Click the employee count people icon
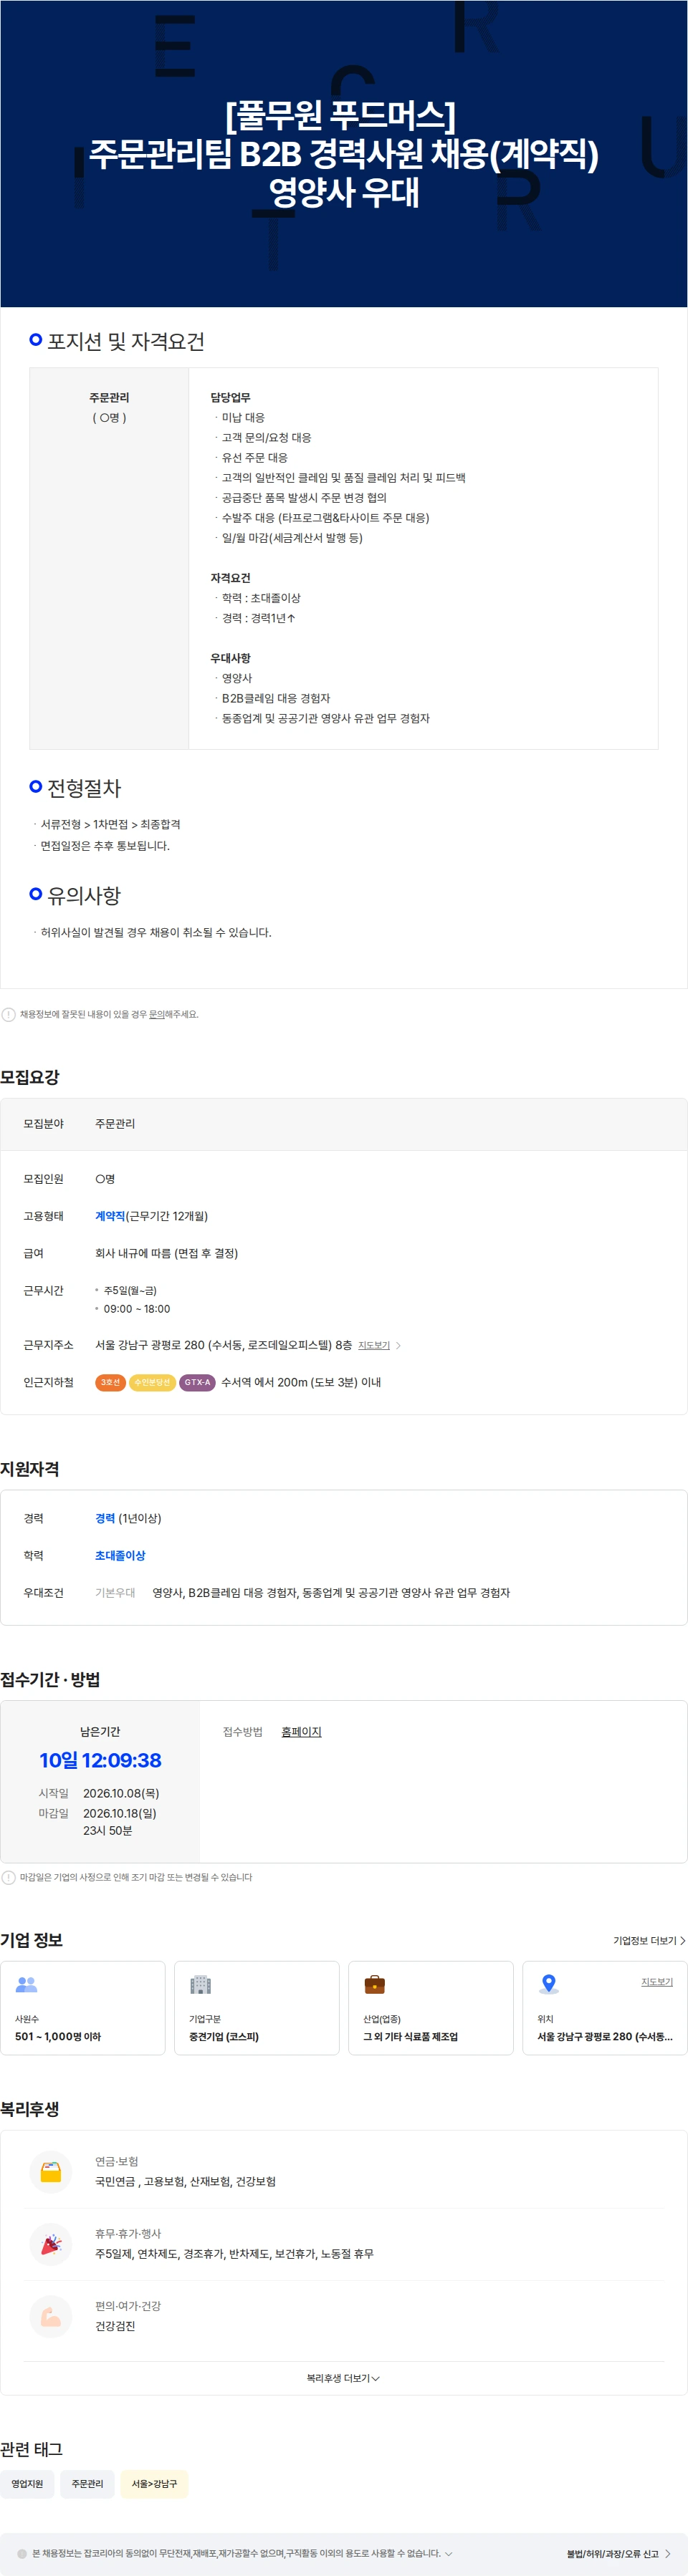The image size is (688, 2576). tap(27, 1984)
